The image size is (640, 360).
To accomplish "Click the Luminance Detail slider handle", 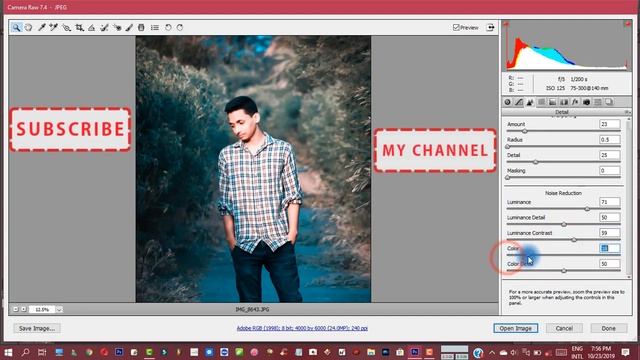I will point(564,224).
